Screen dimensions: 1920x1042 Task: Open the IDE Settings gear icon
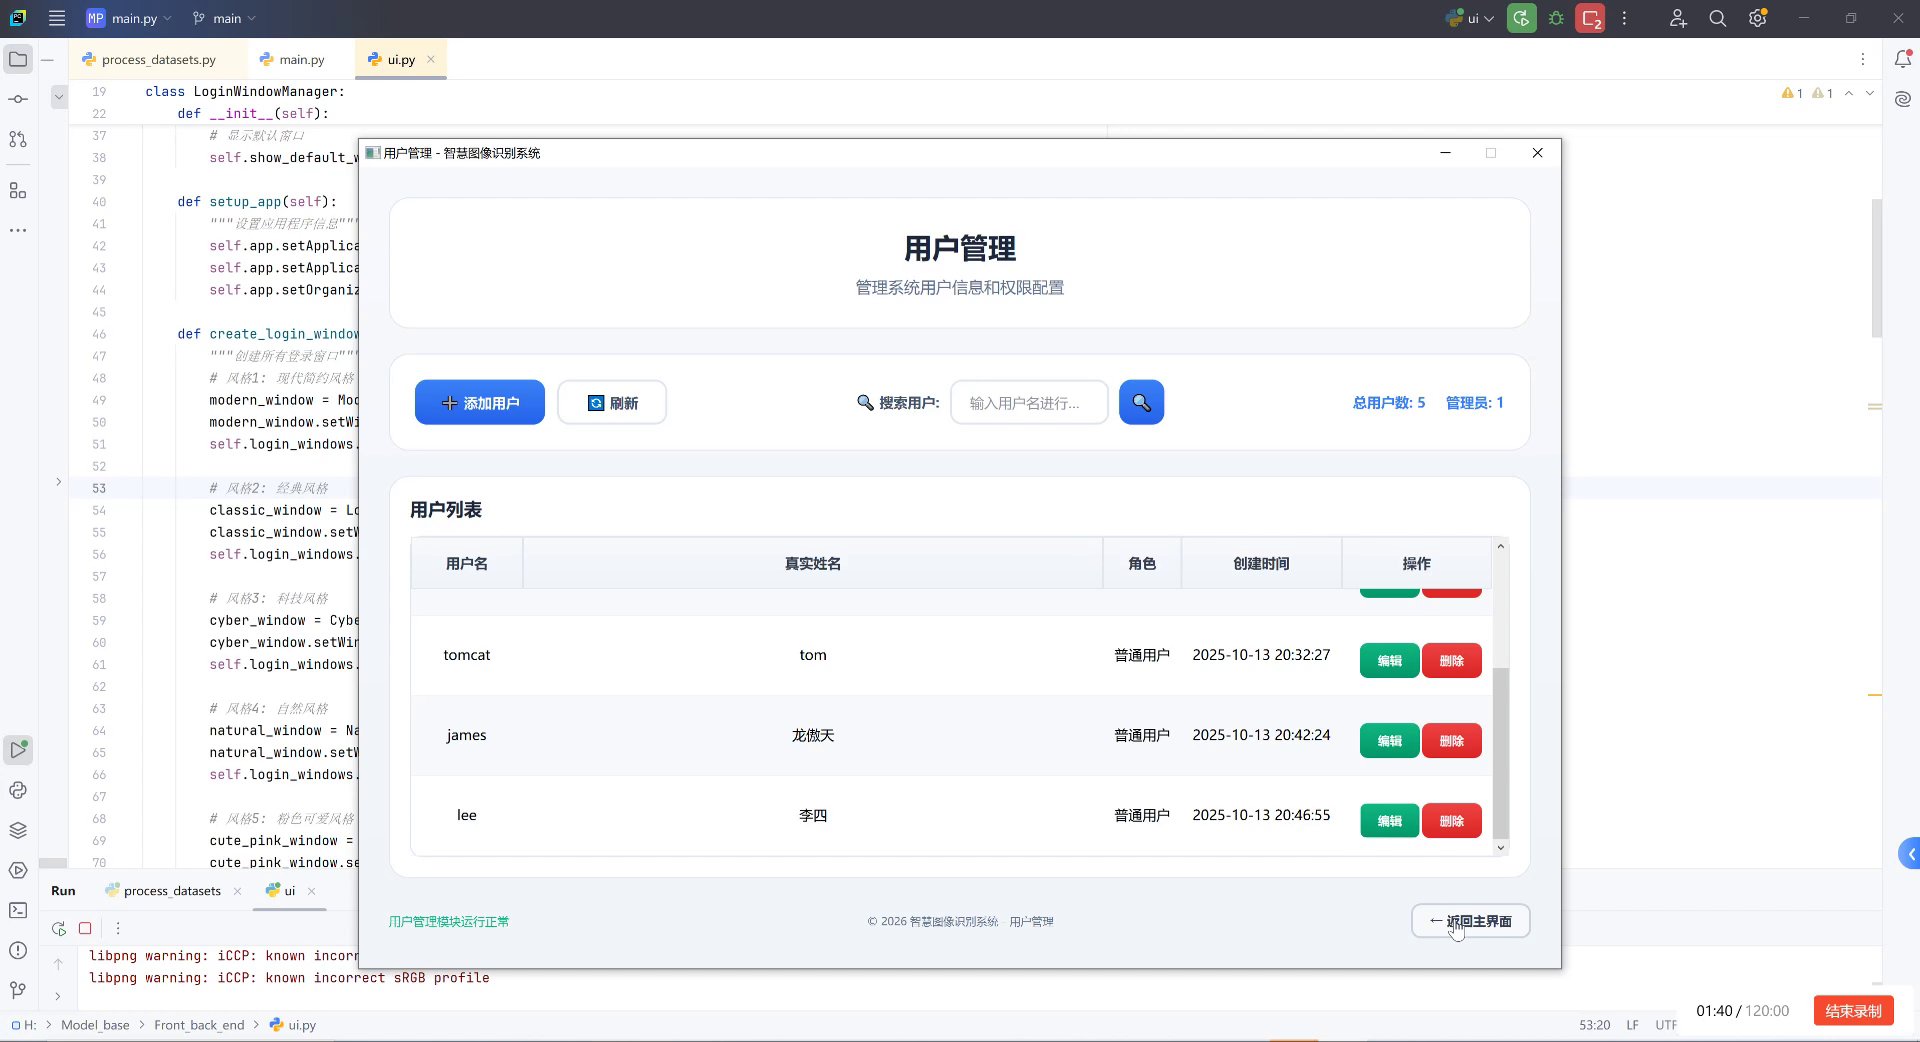click(1757, 18)
